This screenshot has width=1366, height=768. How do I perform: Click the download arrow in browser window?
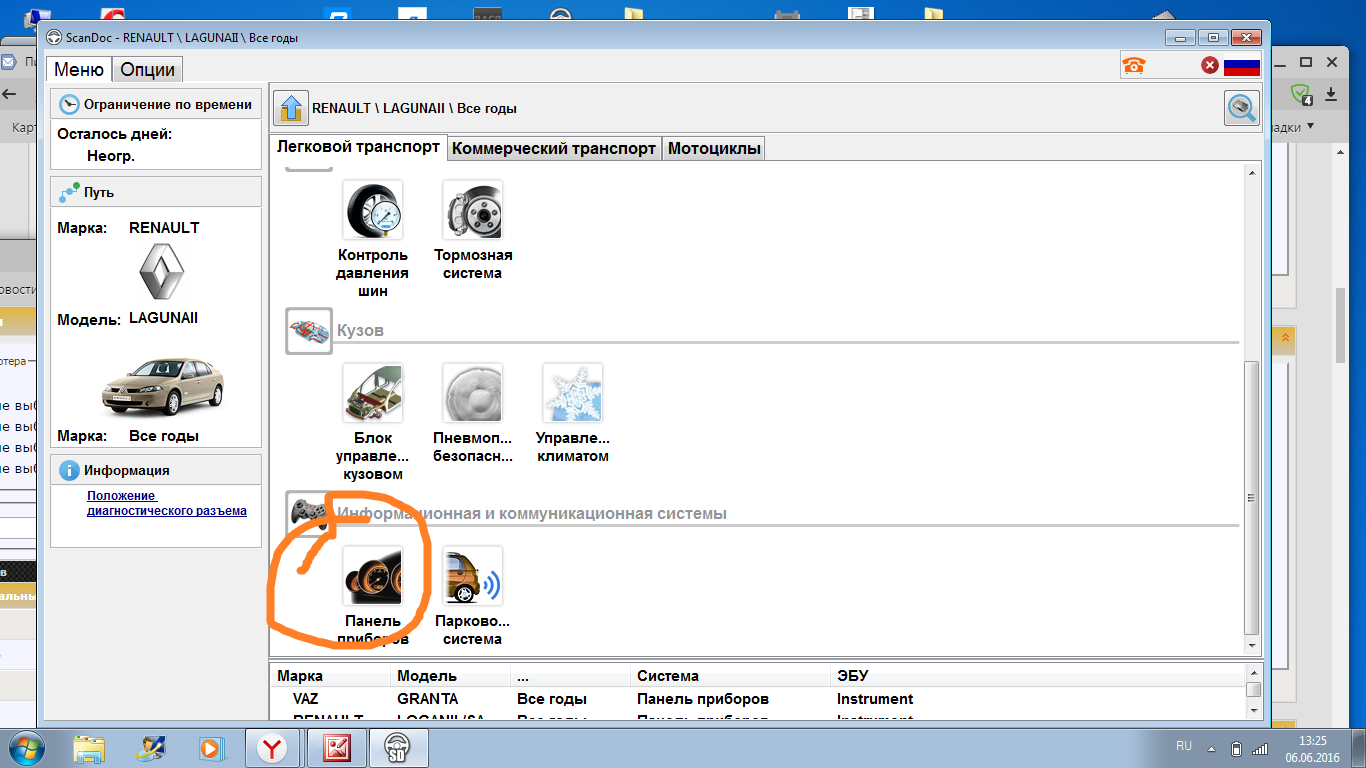[1331, 94]
